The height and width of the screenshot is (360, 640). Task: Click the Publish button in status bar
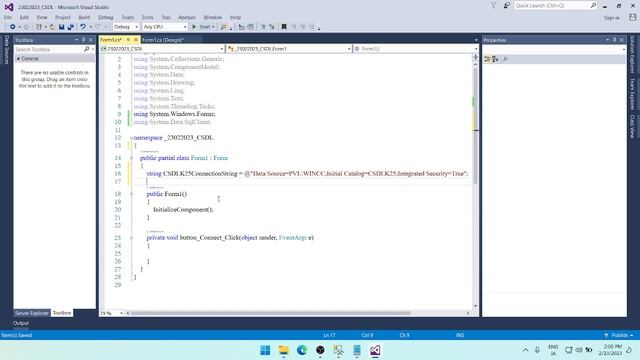click(x=619, y=335)
